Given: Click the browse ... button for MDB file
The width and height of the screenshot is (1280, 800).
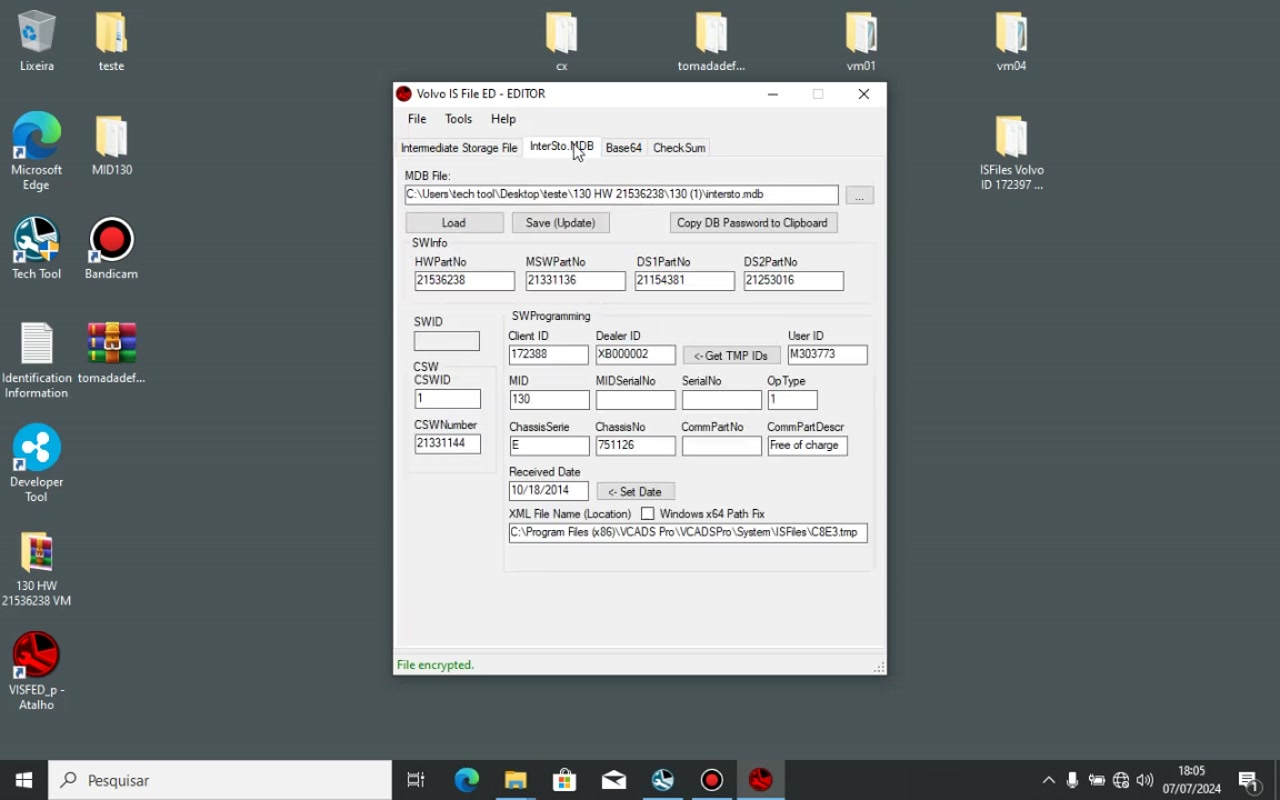Looking at the screenshot, I should point(859,195).
